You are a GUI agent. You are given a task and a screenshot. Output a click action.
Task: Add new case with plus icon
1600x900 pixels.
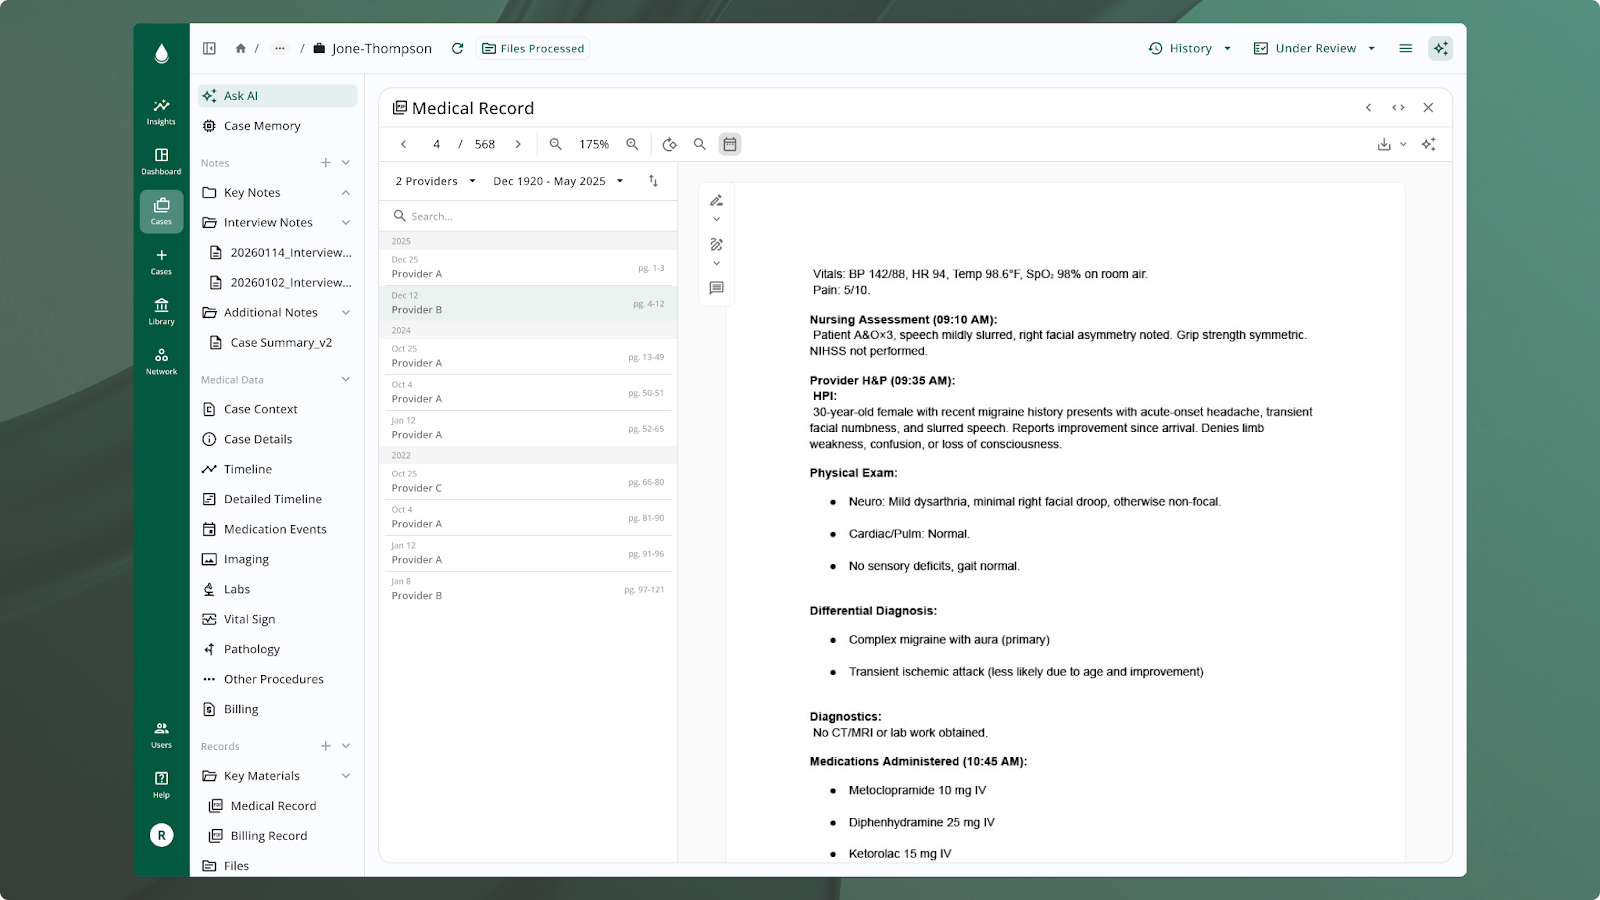coord(161,261)
